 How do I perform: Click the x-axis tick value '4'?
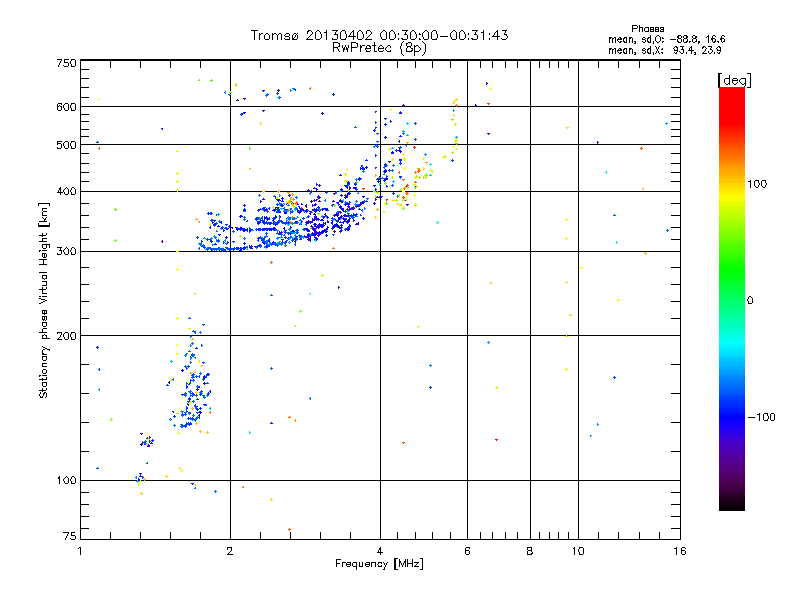tap(380, 551)
